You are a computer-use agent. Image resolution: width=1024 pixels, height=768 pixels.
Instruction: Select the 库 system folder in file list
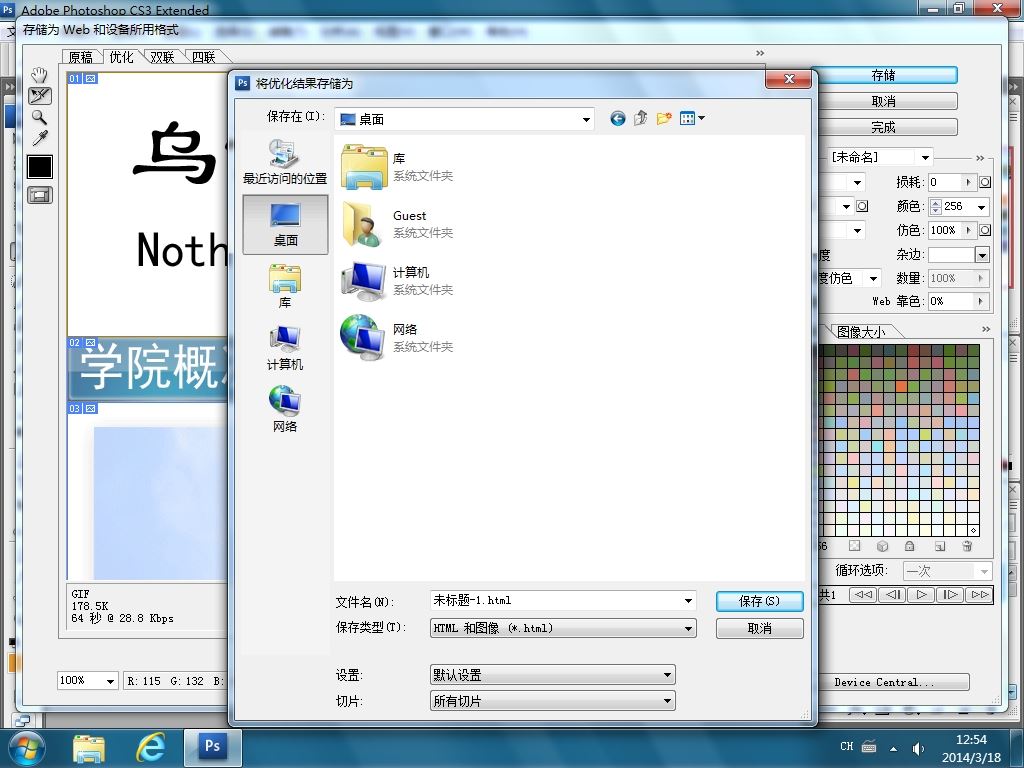click(397, 167)
